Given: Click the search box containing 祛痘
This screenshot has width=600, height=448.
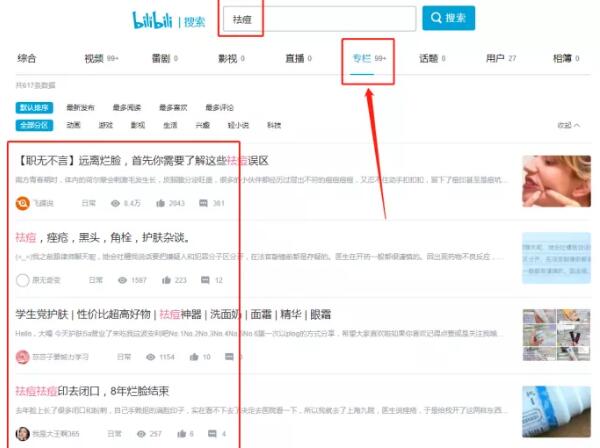Looking at the screenshot, I should pos(320,19).
